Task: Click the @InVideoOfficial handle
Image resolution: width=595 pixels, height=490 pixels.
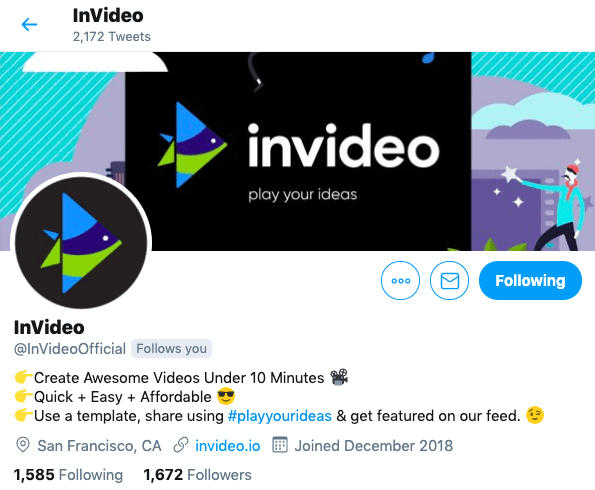Action: pyautogui.click(x=70, y=349)
